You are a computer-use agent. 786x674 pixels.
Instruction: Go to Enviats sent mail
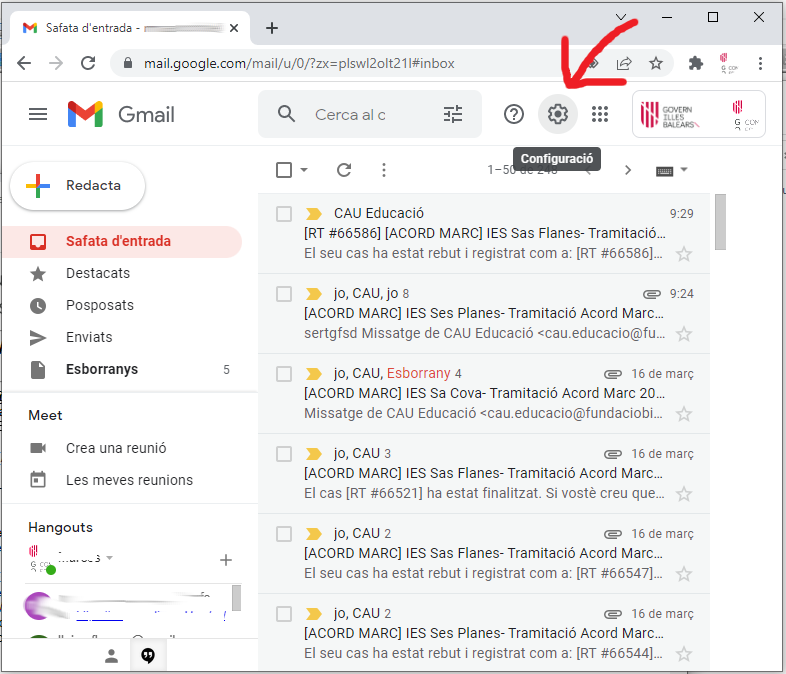pos(89,337)
